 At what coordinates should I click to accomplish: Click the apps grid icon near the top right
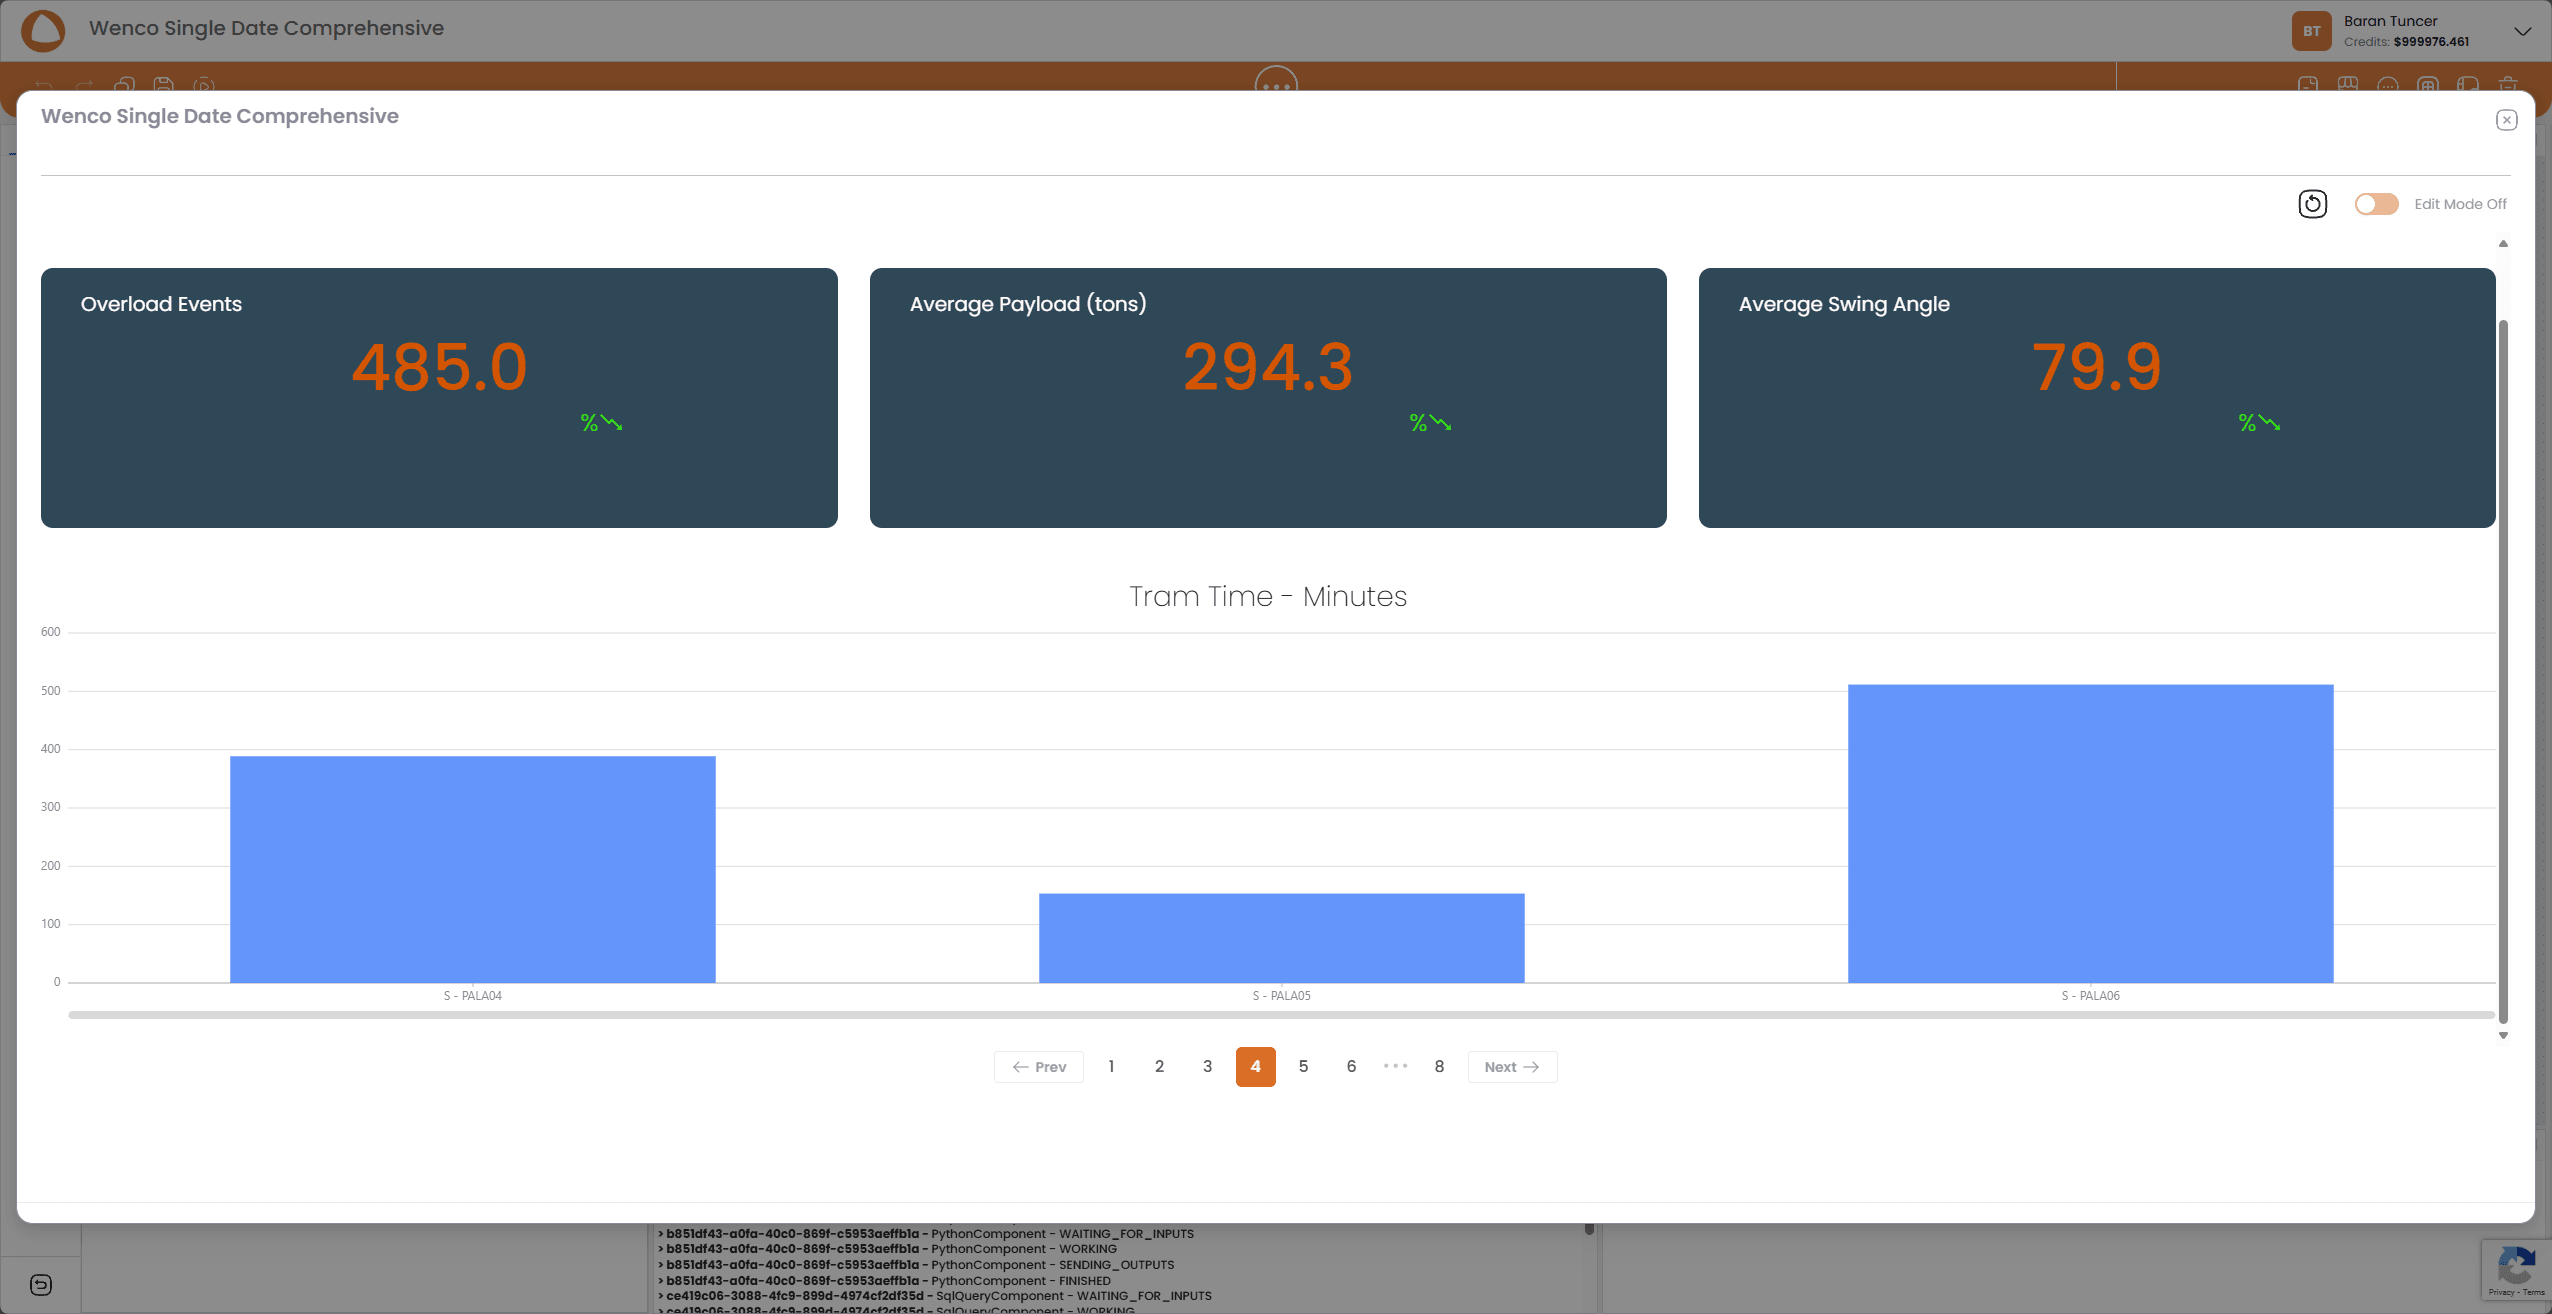point(2427,85)
